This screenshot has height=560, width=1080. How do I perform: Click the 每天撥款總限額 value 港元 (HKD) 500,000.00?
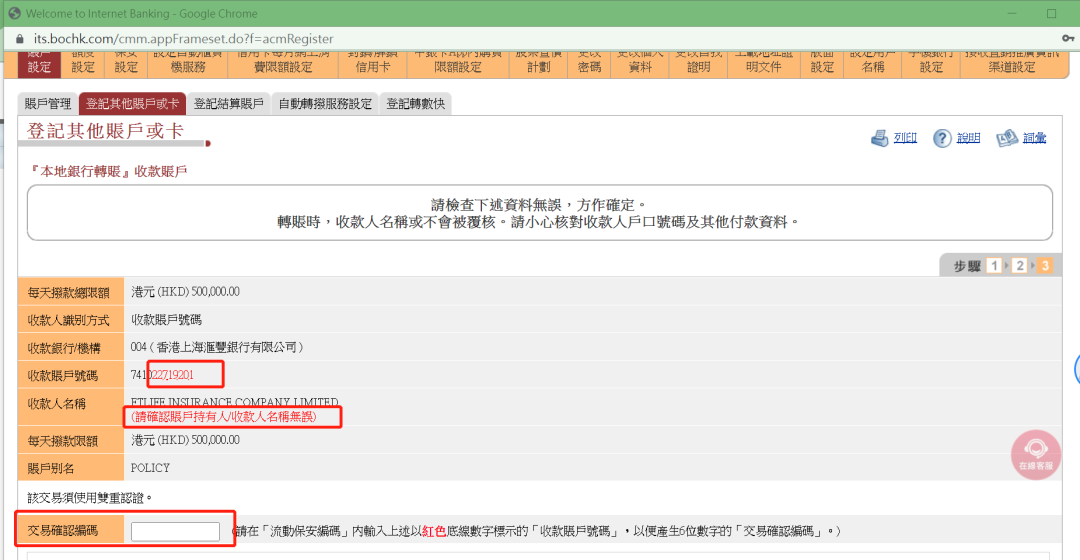click(185, 291)
